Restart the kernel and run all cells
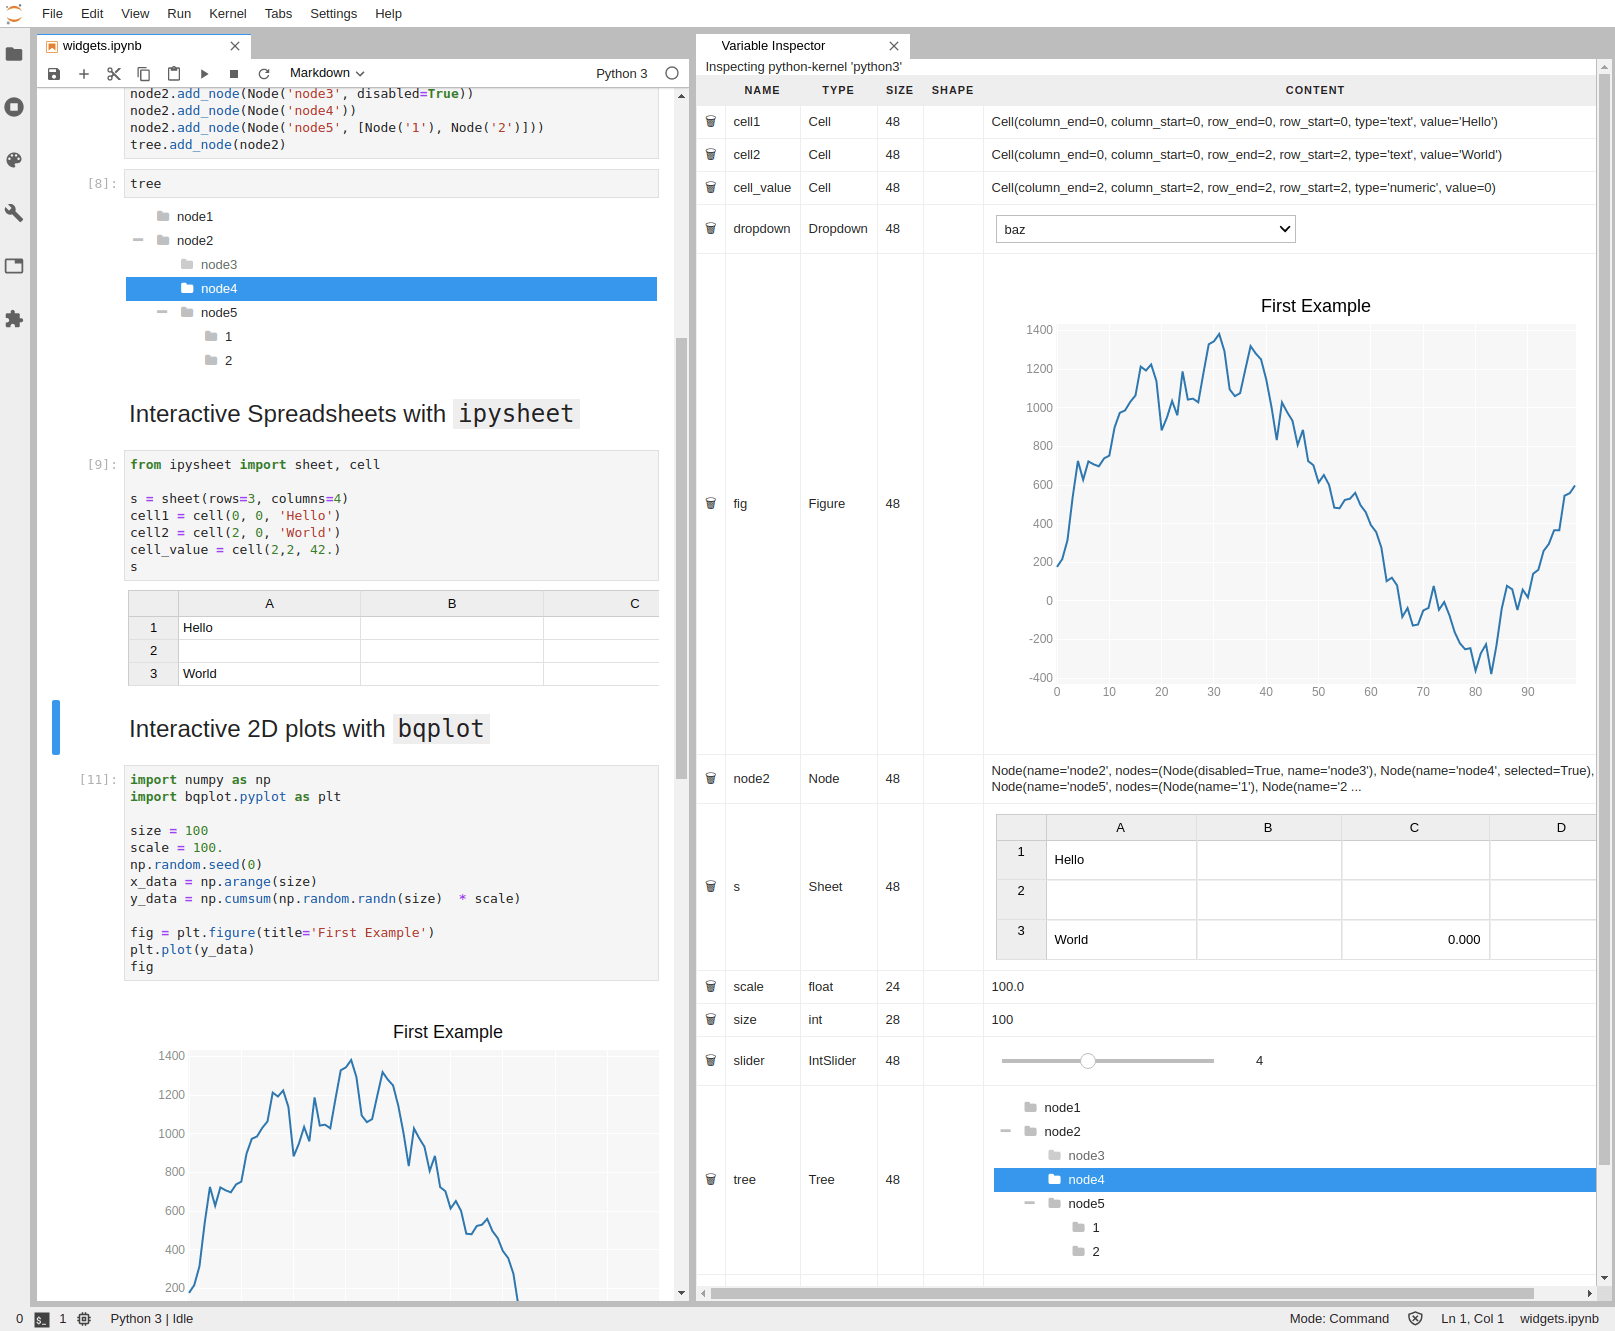The height and width of the screenshot is (1331, 1615). pos(264,73)
